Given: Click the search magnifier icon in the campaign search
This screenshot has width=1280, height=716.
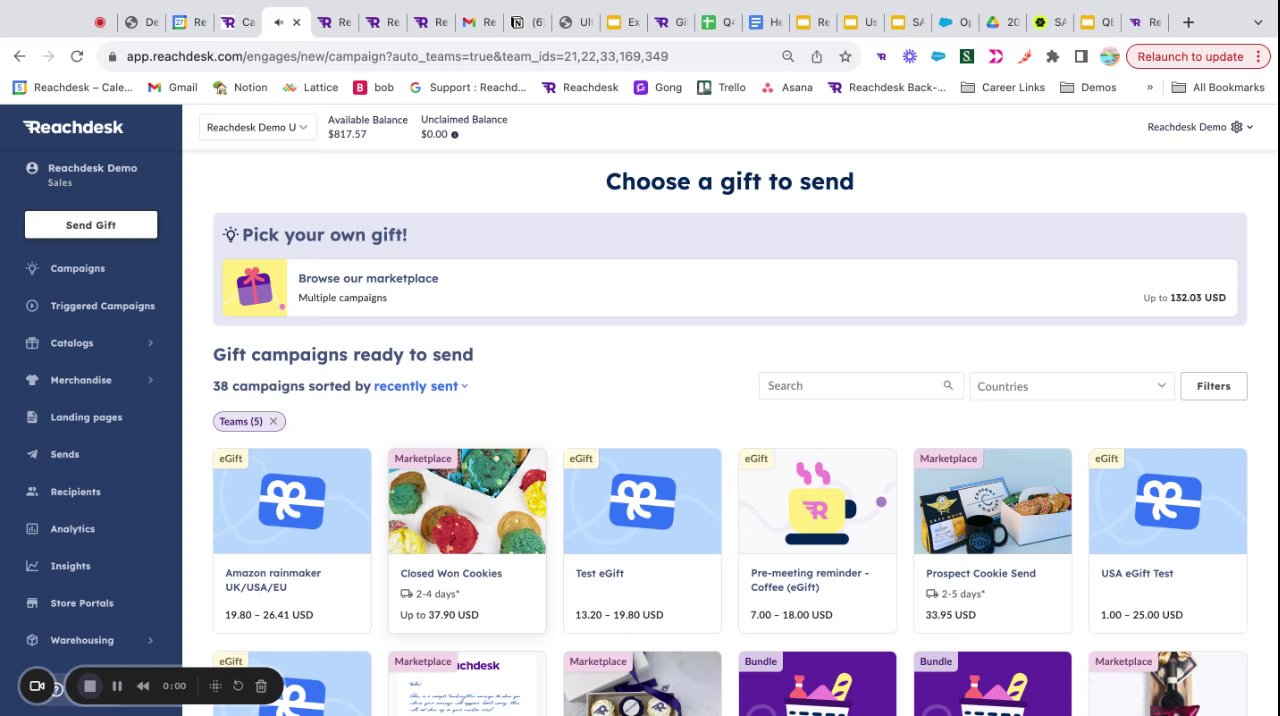Looking at the screenshot, I should [948, 385].
